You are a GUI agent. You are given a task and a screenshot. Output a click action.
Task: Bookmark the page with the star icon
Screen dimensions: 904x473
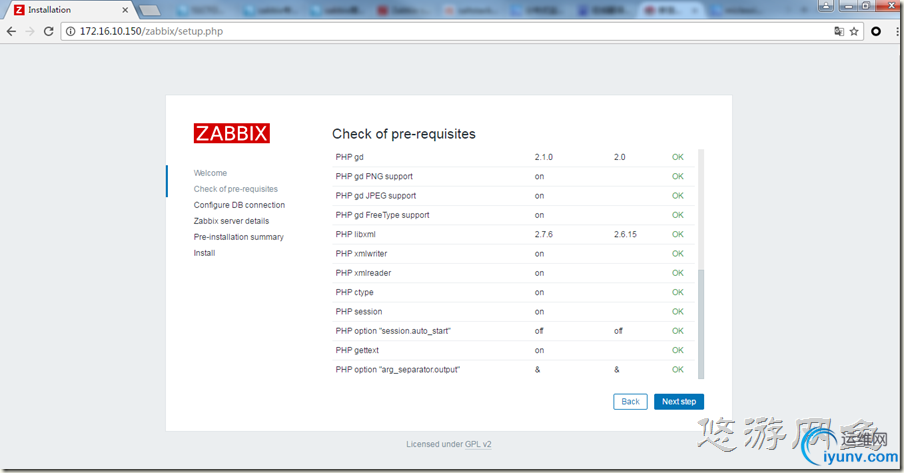point(854,31)
